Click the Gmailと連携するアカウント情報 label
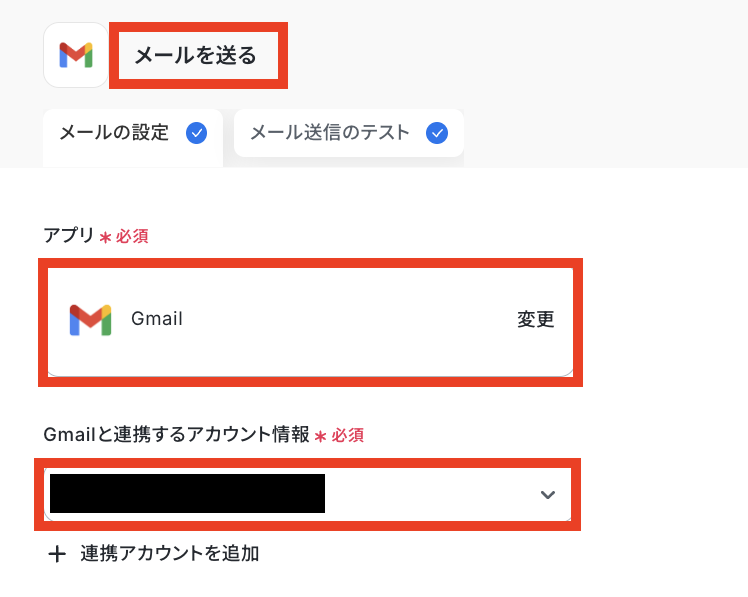 click(x=177, y=435)
